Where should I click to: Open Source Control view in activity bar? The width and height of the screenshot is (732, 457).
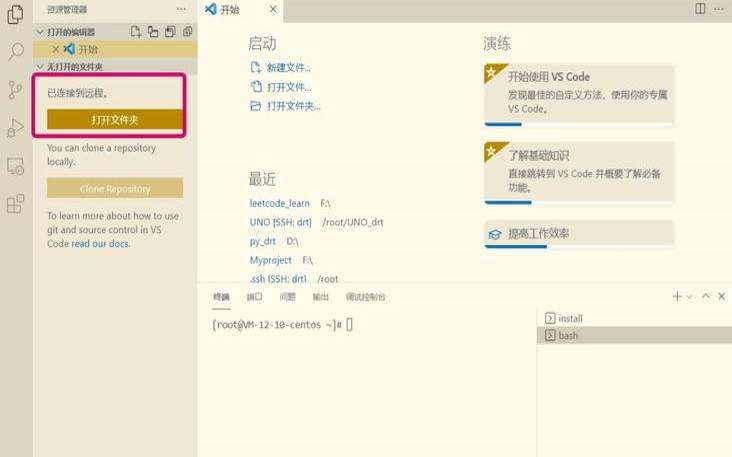click(x=15, y=90)
